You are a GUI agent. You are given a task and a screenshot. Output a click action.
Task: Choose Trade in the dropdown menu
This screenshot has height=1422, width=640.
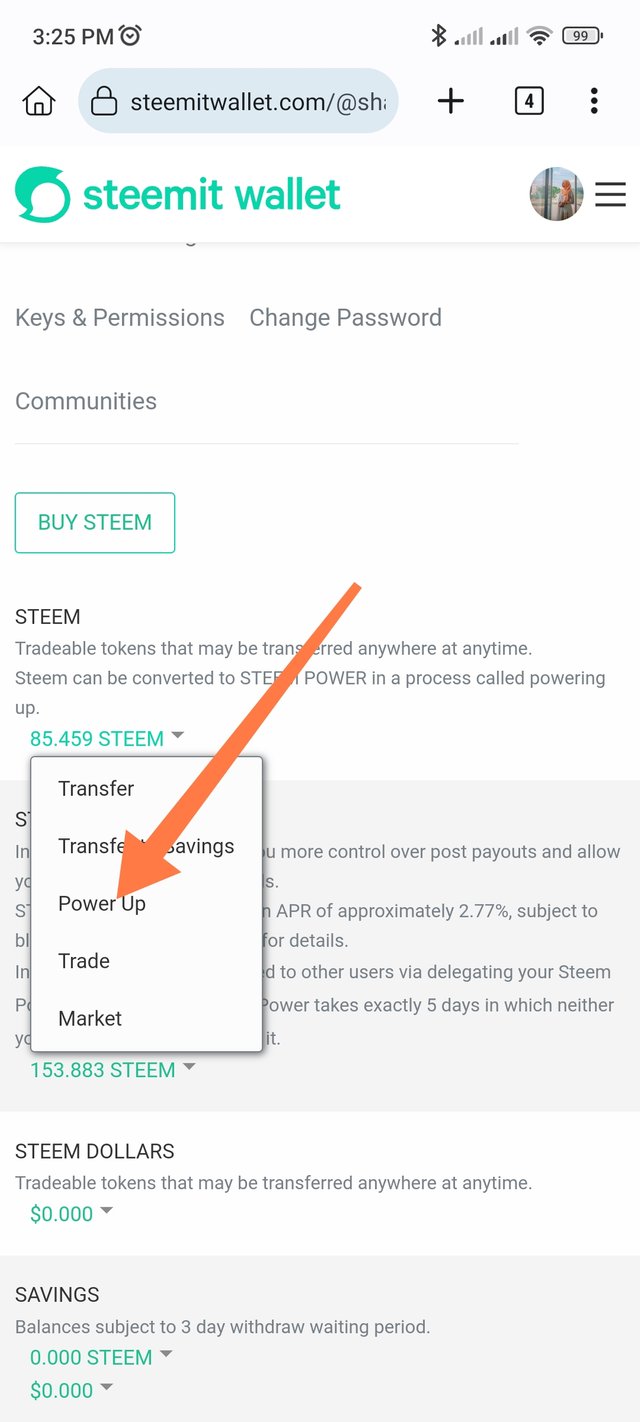[x=84, y=961]
